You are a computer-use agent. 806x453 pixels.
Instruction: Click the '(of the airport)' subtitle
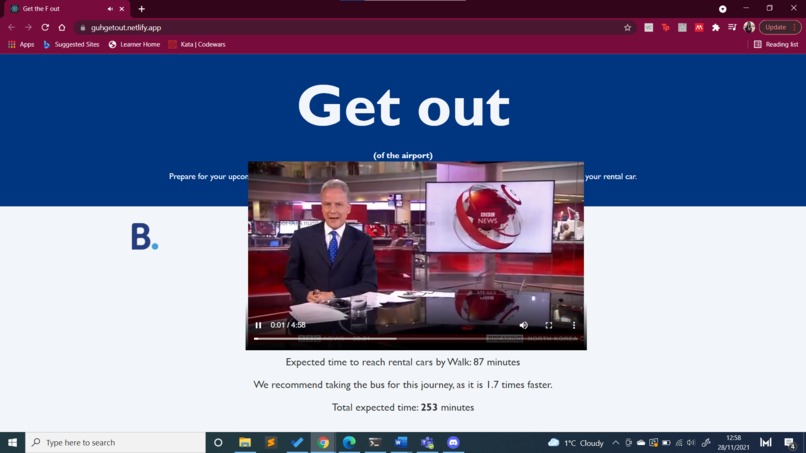tap(403, 155)
